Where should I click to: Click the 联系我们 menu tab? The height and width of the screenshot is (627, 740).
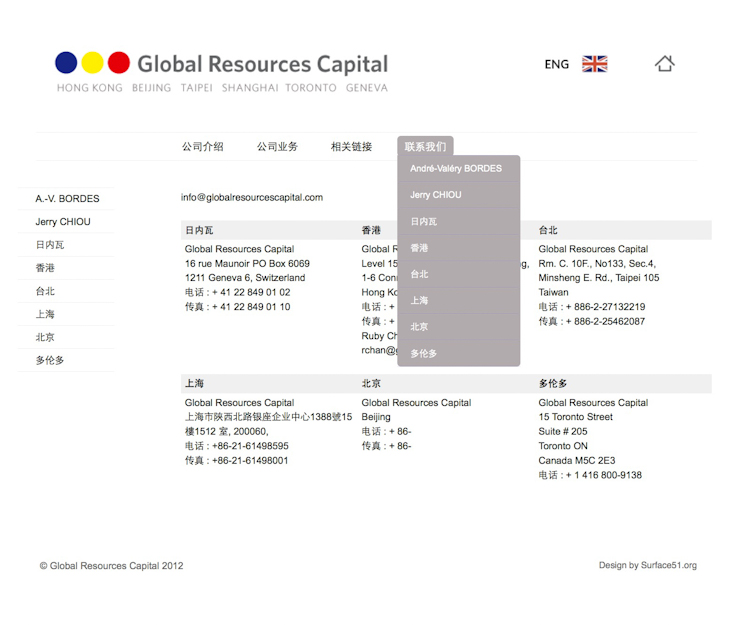tap(425, 147)
